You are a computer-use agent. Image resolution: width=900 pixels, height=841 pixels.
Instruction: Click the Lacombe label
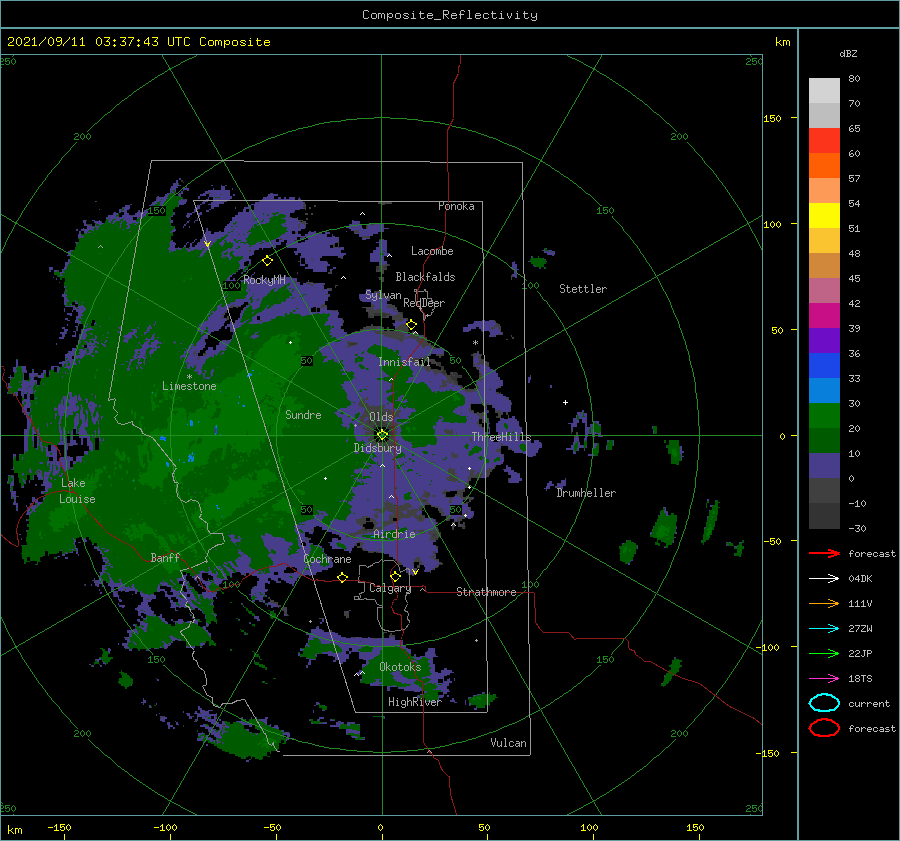tap(432, 251)
